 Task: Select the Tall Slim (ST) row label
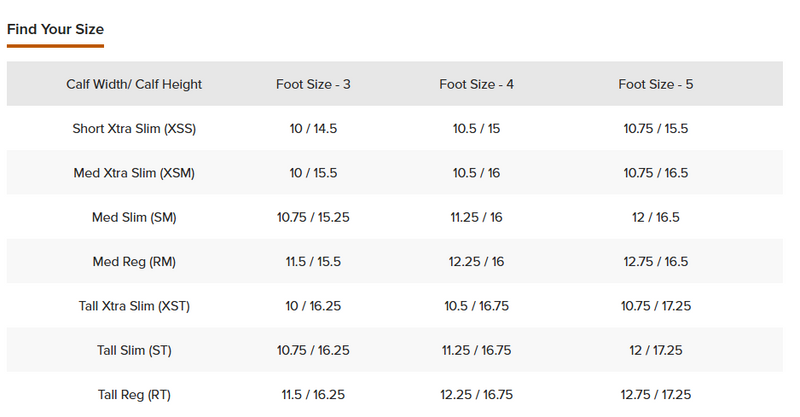coord(134,351)
